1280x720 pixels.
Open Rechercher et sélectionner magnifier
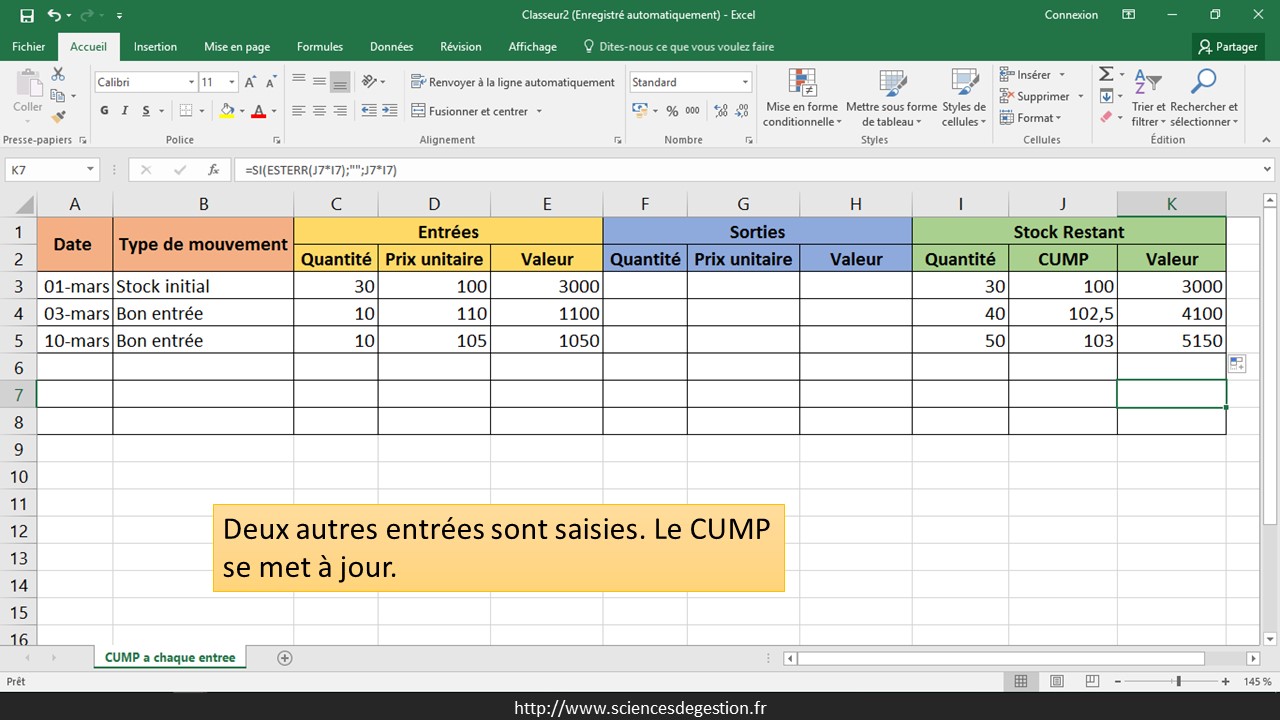coord(1204,100)
